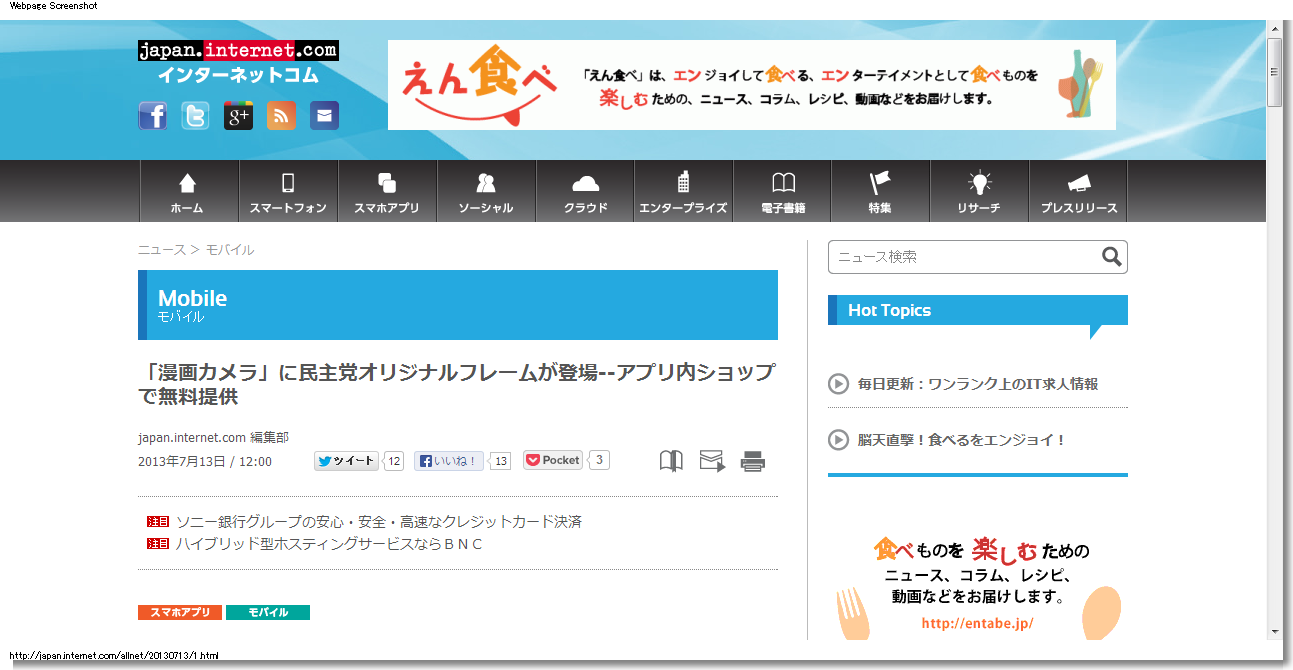Open the email newsletter envelope icon
Screen dimensions: 1293x670
click(324, 116)
